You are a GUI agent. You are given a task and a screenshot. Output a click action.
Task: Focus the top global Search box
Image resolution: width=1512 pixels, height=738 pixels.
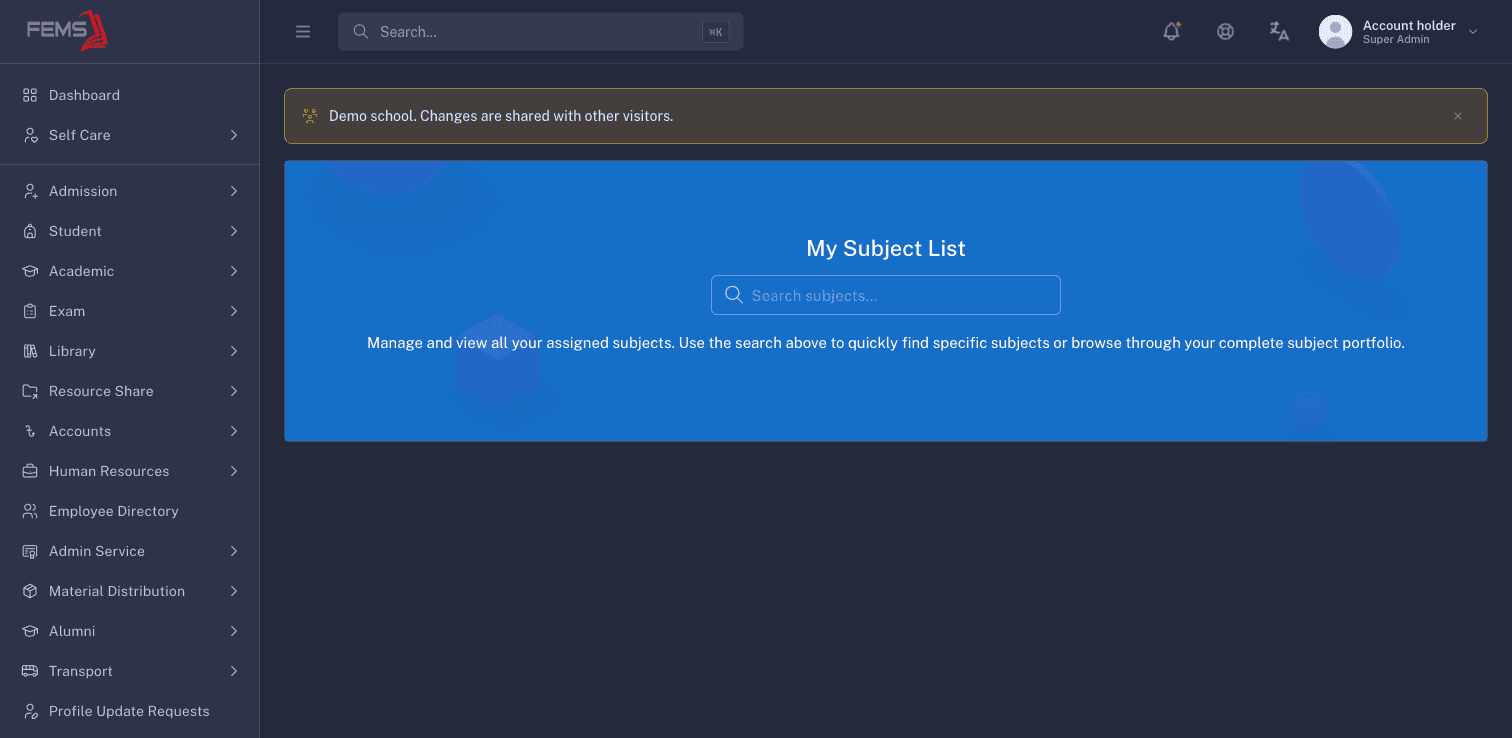tap(541, 32)
